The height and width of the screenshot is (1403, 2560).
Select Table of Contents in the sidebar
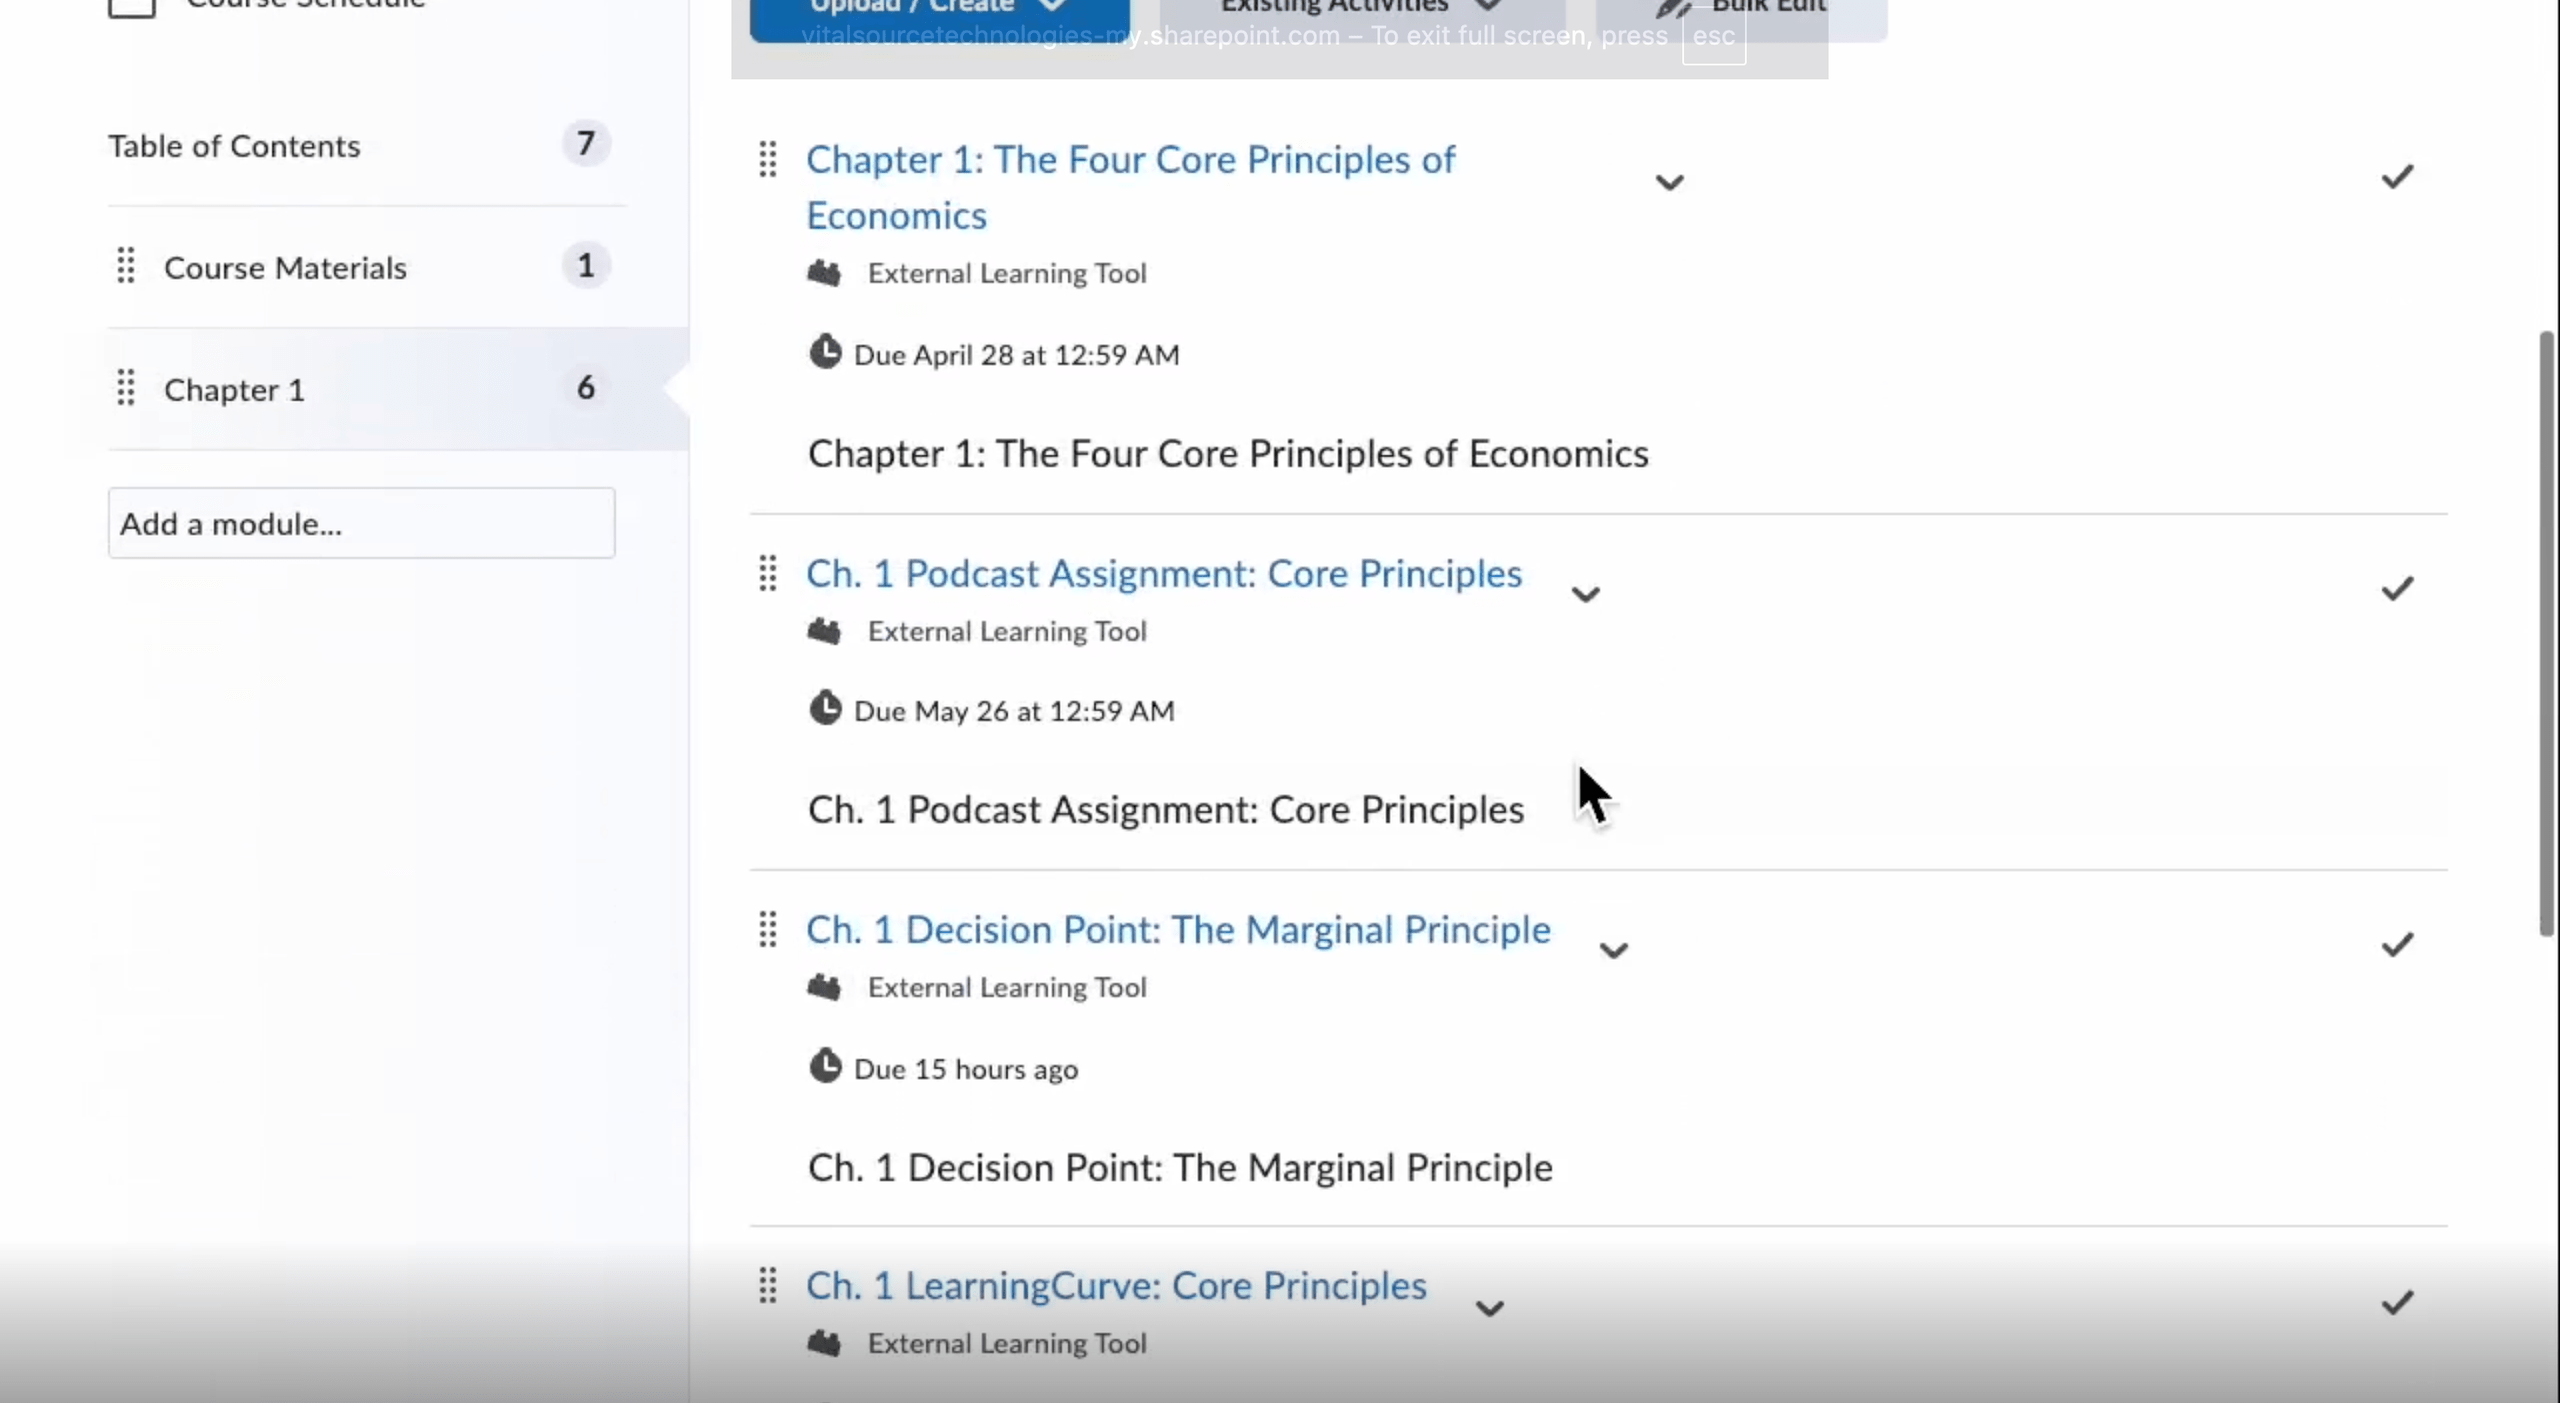click(x=234, y=146)
